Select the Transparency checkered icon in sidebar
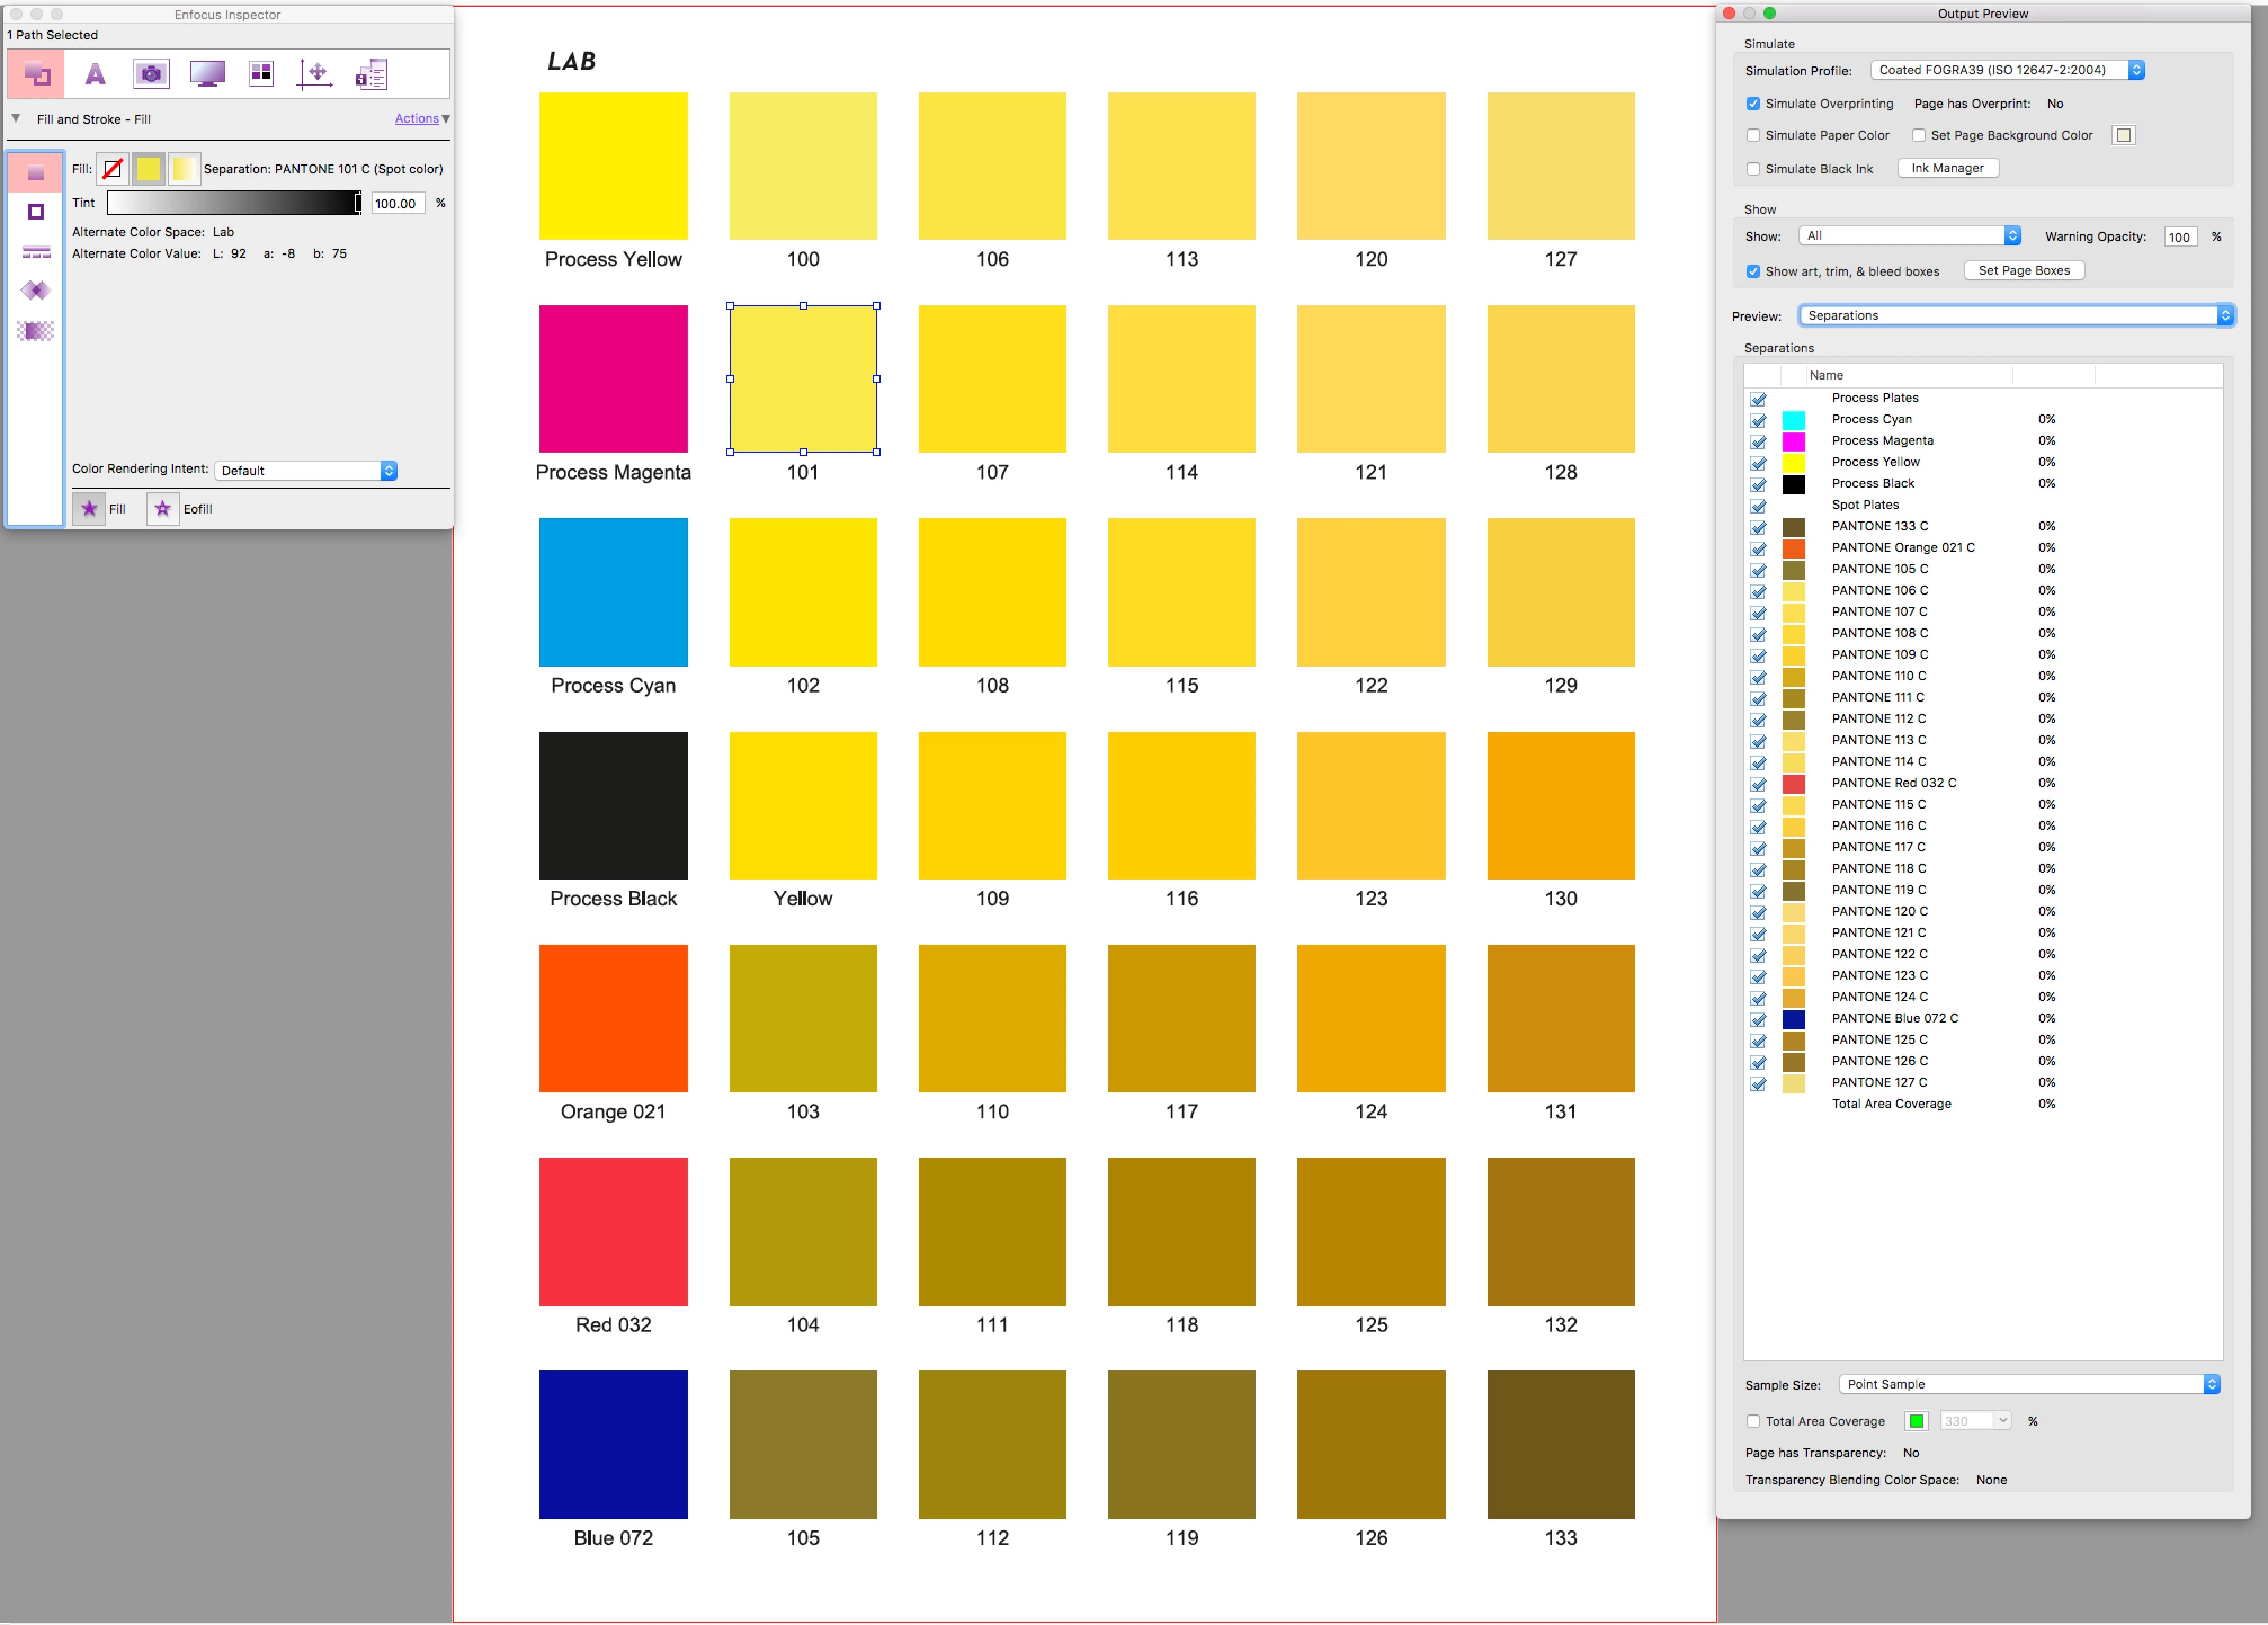This screenshot has width=2268, height=1625. click(x=36, y=331)
